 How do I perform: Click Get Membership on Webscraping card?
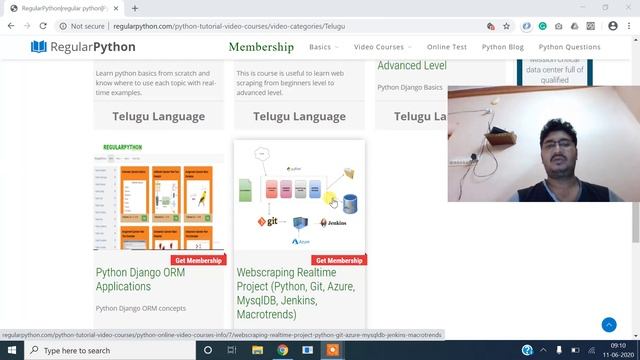[x=339, y=260]
